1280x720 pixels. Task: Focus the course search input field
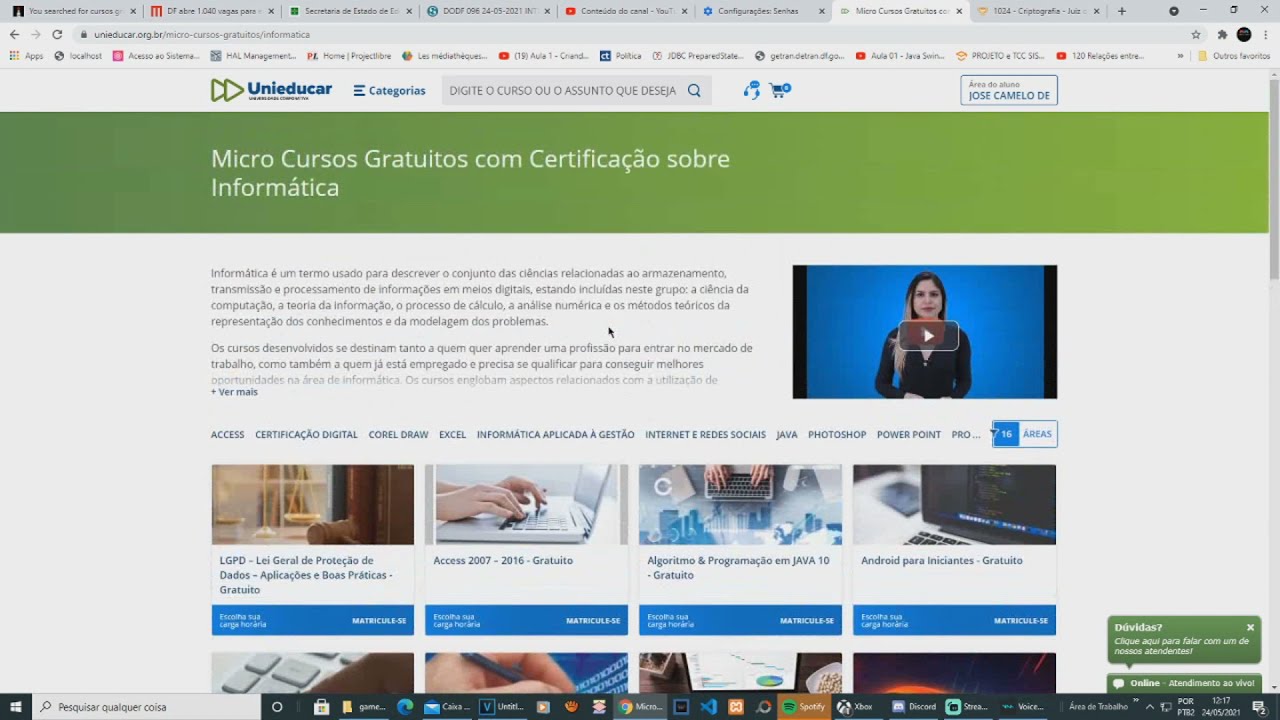tap(563, 90)
